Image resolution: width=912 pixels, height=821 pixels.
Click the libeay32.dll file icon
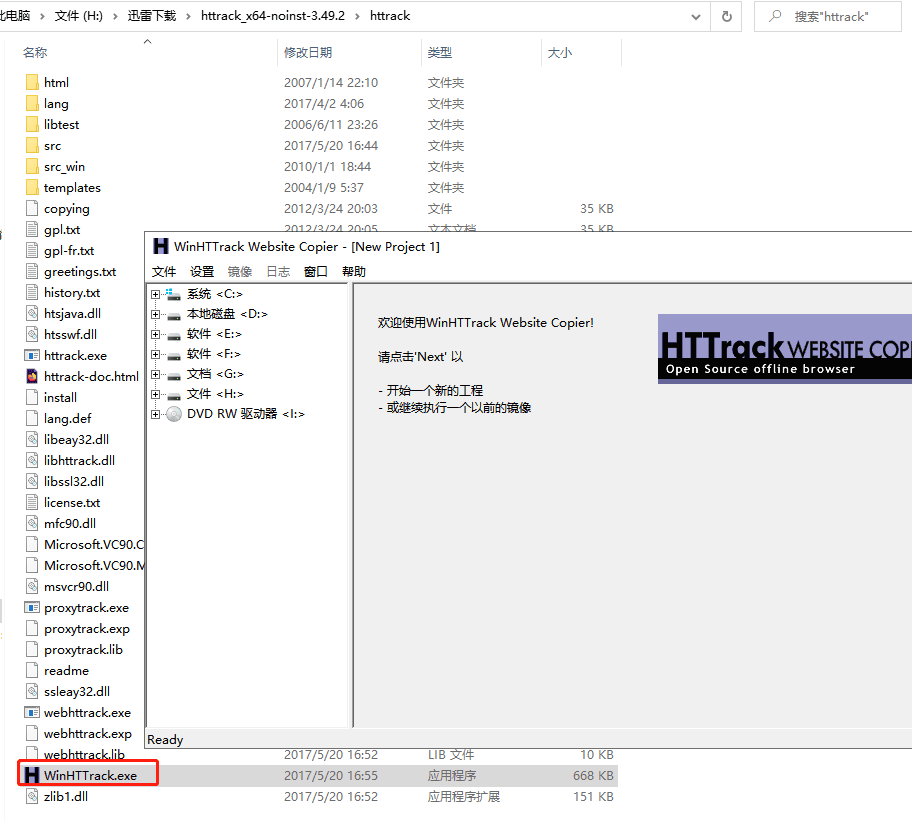(33, 440)
